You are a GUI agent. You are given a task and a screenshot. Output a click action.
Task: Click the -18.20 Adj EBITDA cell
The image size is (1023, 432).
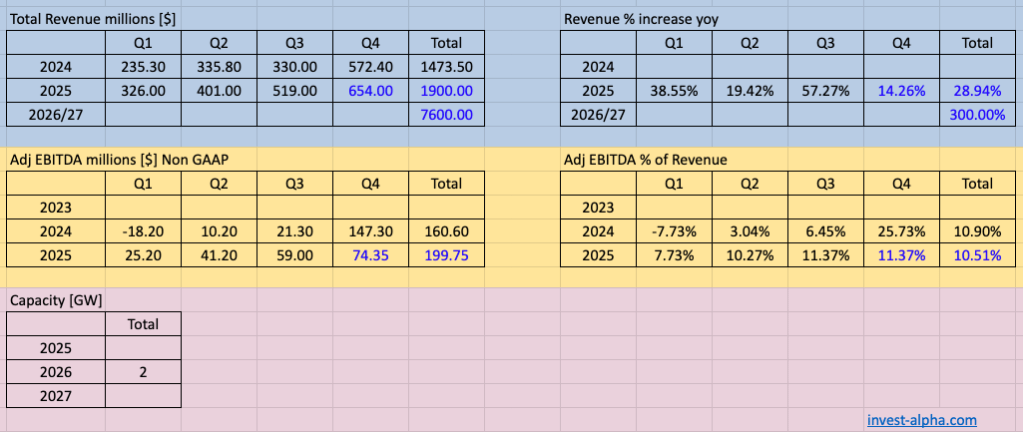tap(144, 230)
